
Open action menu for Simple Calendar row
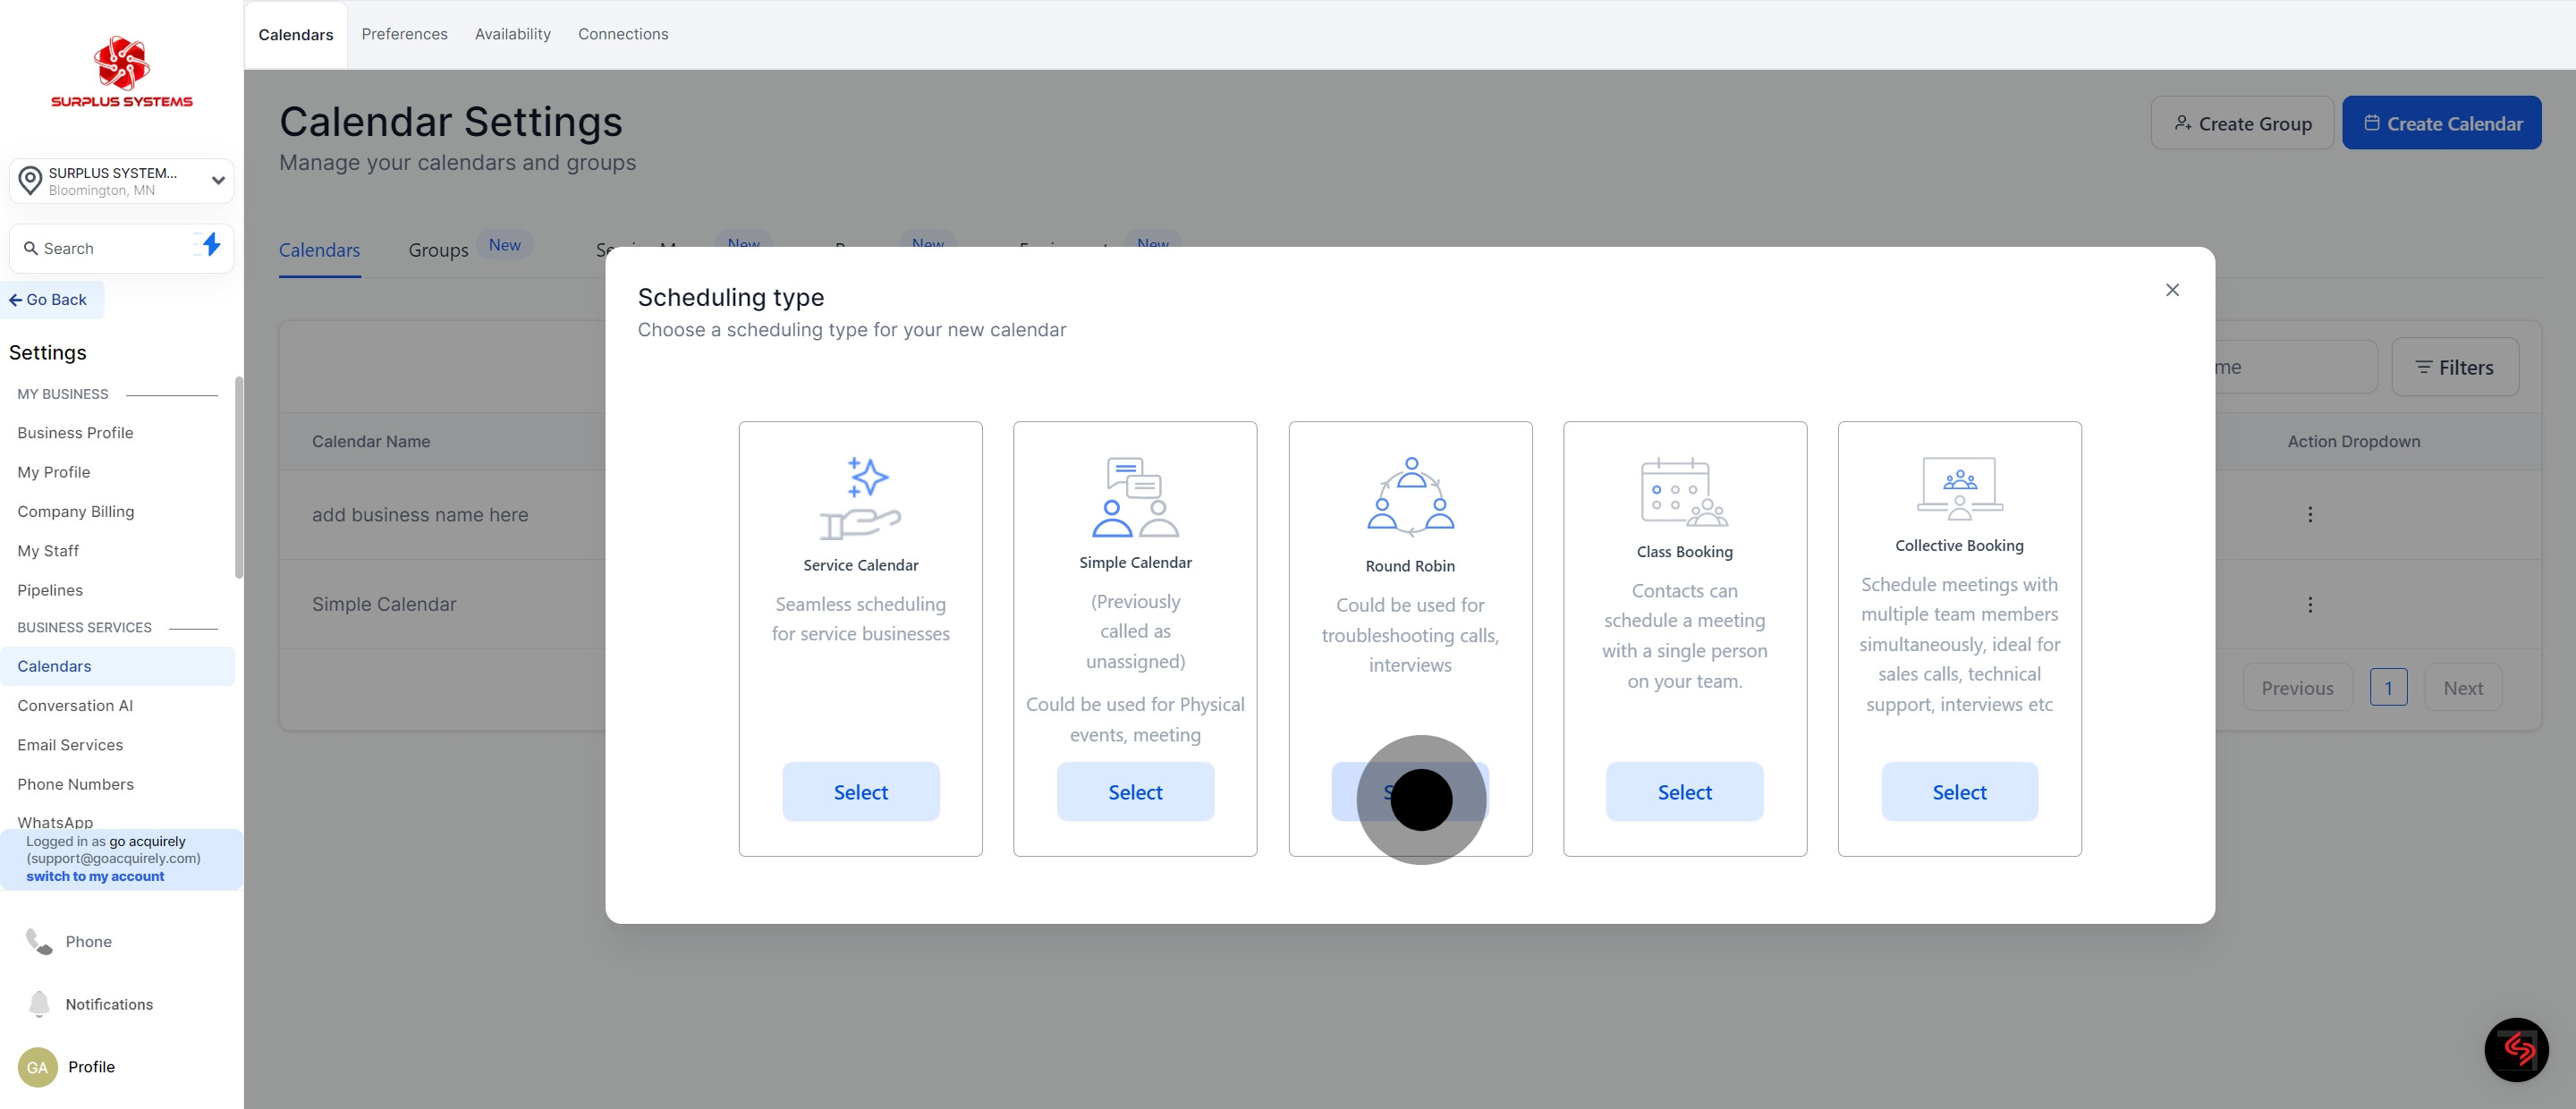click(2310, 604)
